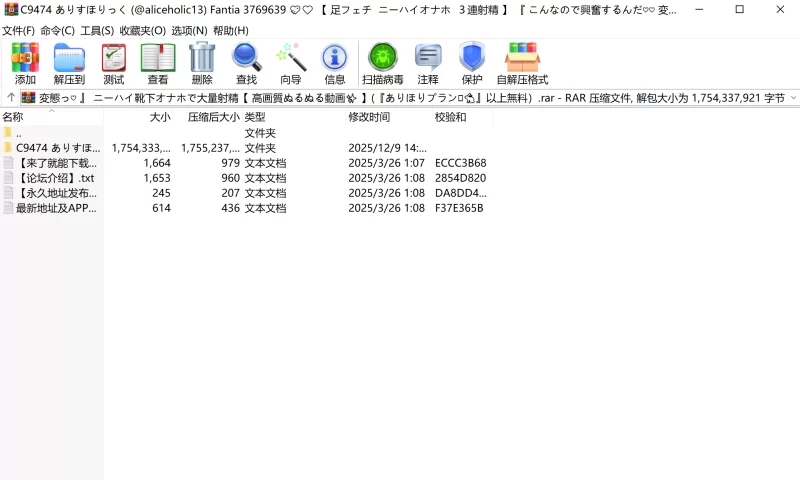Click the file icon of 【论坛介绍】.txt

coord(8,178)
